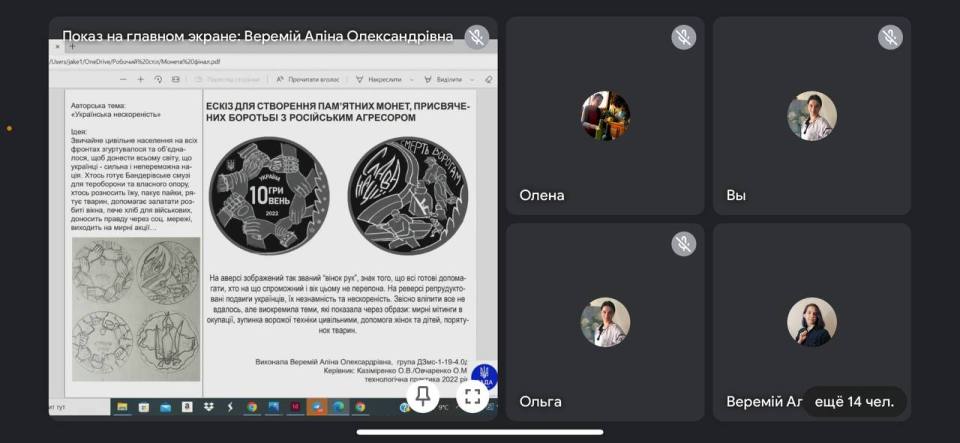Open first Chrome icon in shared taskbar
960x443 pixels.
[x=252, y=407]
